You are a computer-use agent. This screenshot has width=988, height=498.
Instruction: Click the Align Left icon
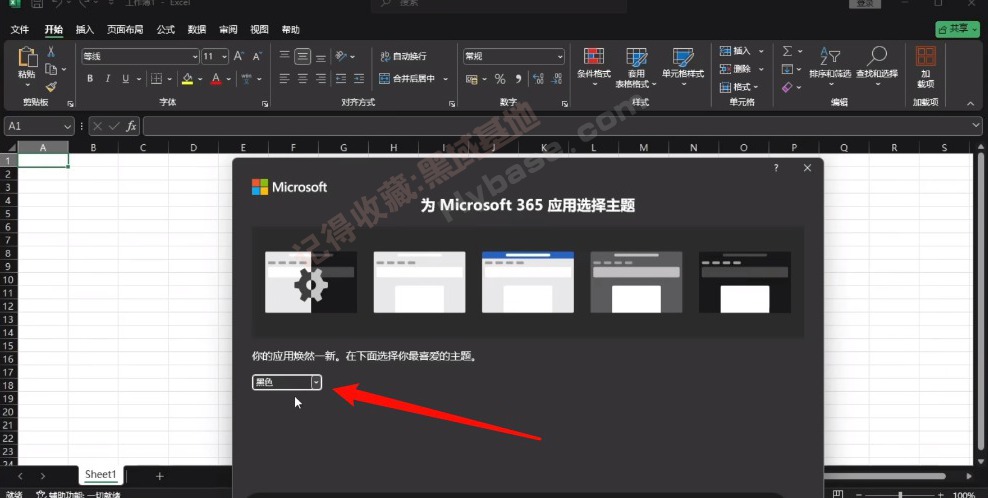[284, 78]
